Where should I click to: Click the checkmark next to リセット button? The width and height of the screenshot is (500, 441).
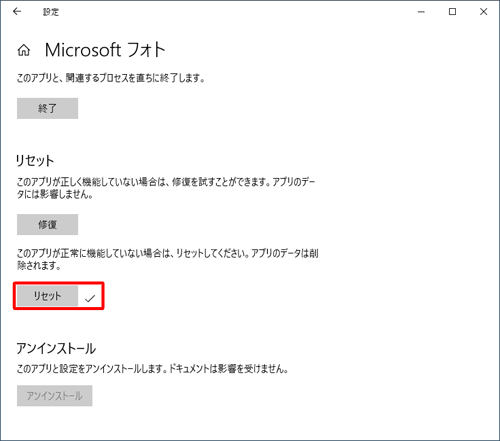(x=90, y=298)
